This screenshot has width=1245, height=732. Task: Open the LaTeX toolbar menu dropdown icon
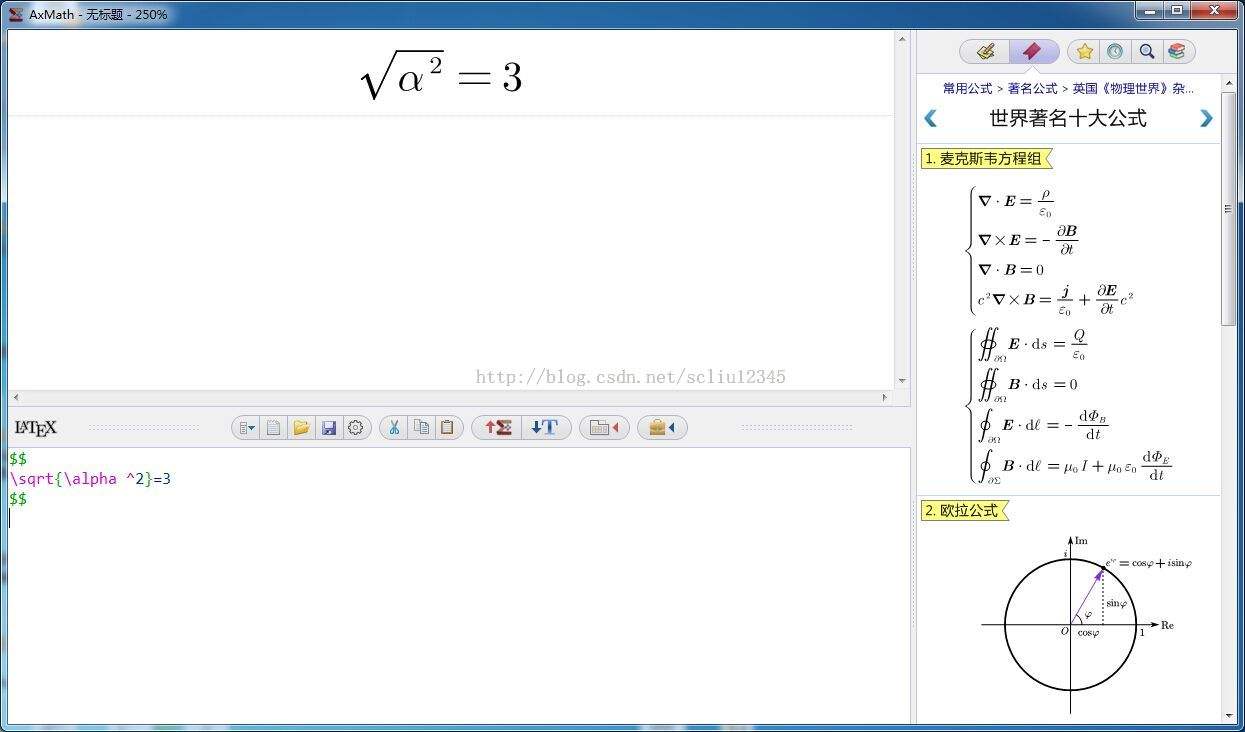247,428
